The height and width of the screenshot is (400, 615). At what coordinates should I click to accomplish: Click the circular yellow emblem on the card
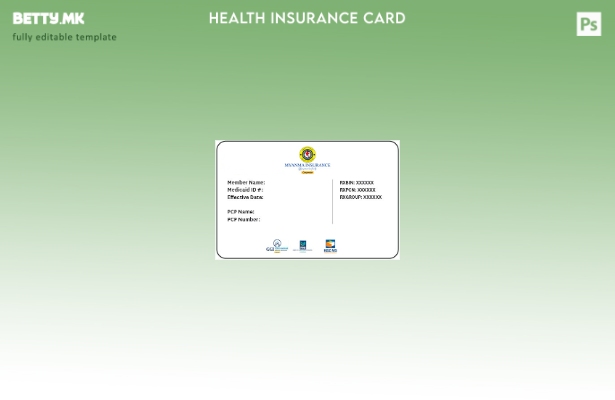307,155
